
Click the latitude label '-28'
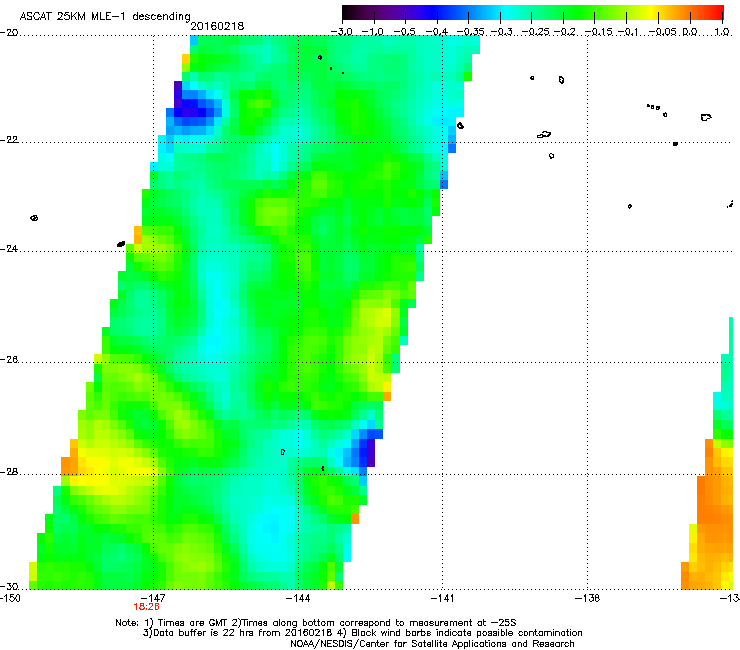[x=9, y=472]
